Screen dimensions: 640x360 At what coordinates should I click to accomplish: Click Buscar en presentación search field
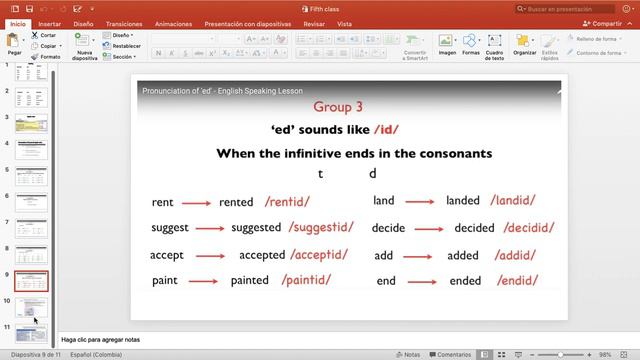[x=566, y=9]
